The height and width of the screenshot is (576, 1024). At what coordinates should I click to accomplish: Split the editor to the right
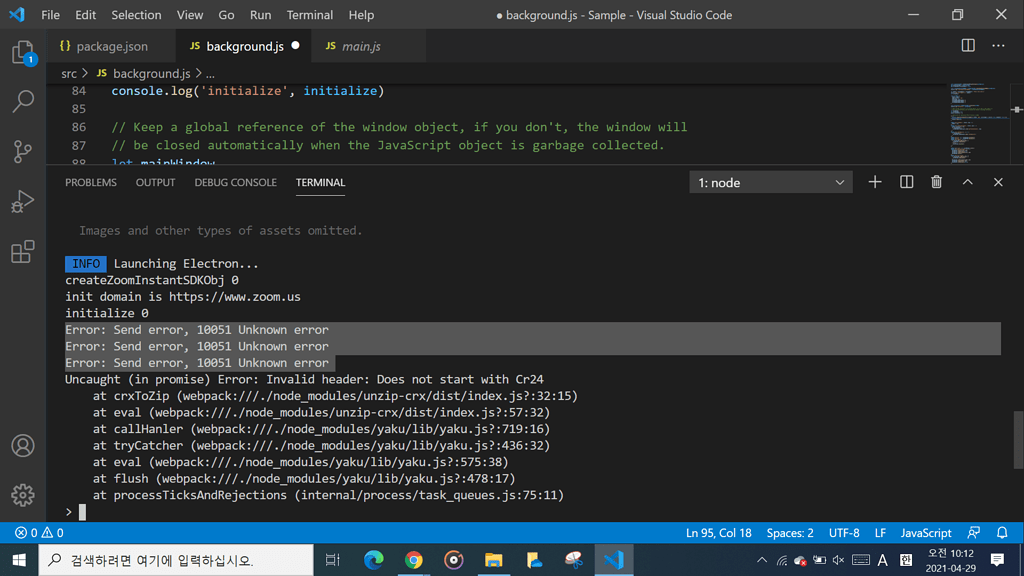point(968,46)
